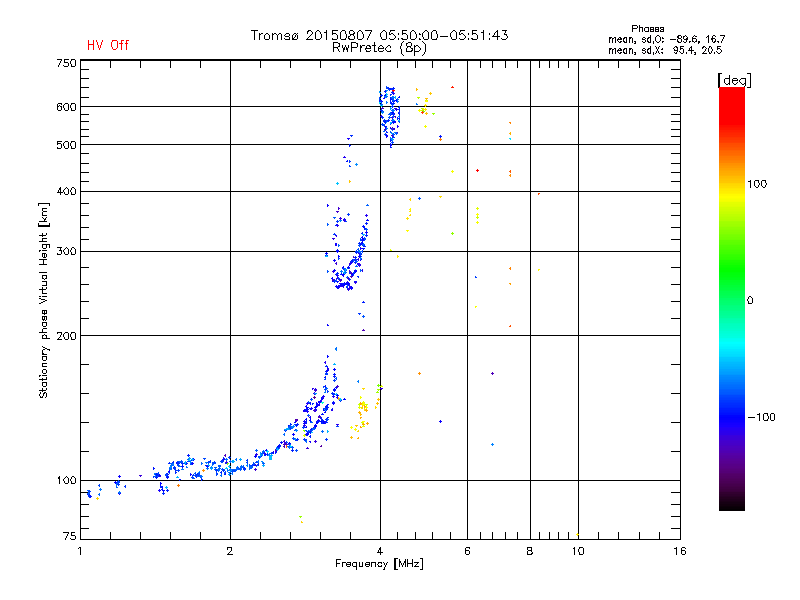Viewport: 800px width, 600px height.
Task: Click the y-axis tick label '500'
Action: coord(66,145)
